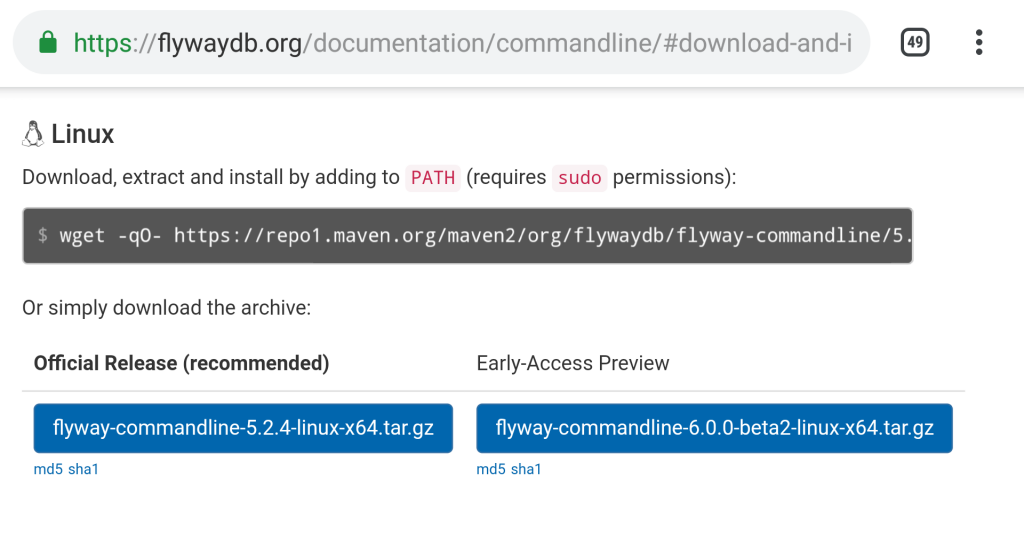Click the dollar prompt in the code block
1024x535 pixels.
pos(42,235)
